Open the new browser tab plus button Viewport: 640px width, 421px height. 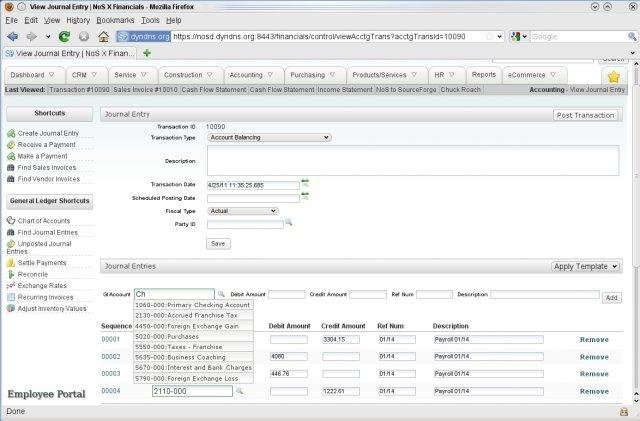147,53
